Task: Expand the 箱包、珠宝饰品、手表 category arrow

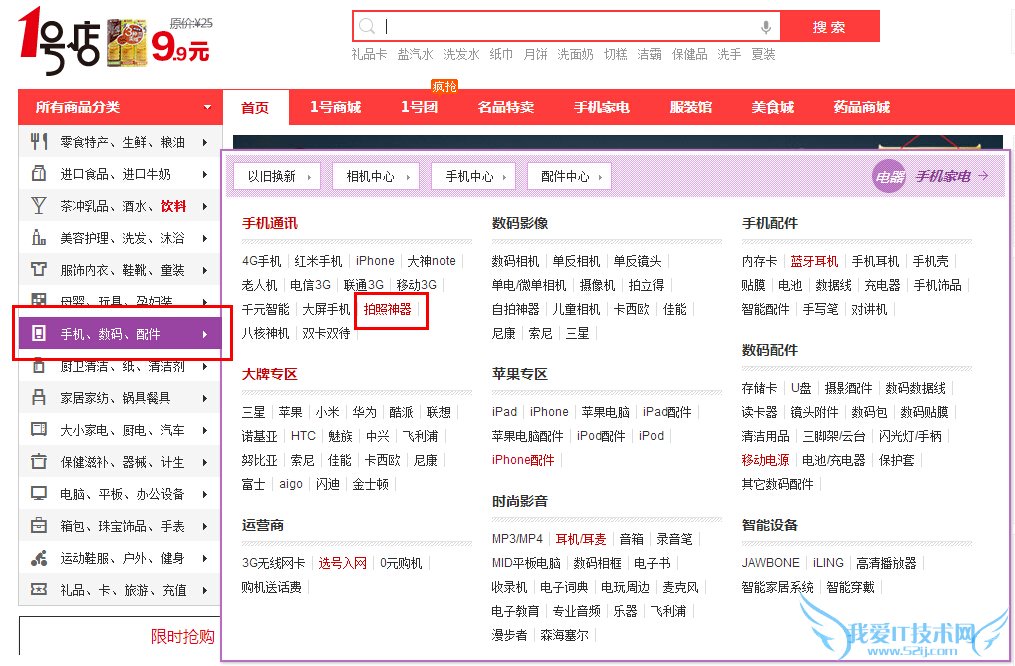Action: [205, 526]
